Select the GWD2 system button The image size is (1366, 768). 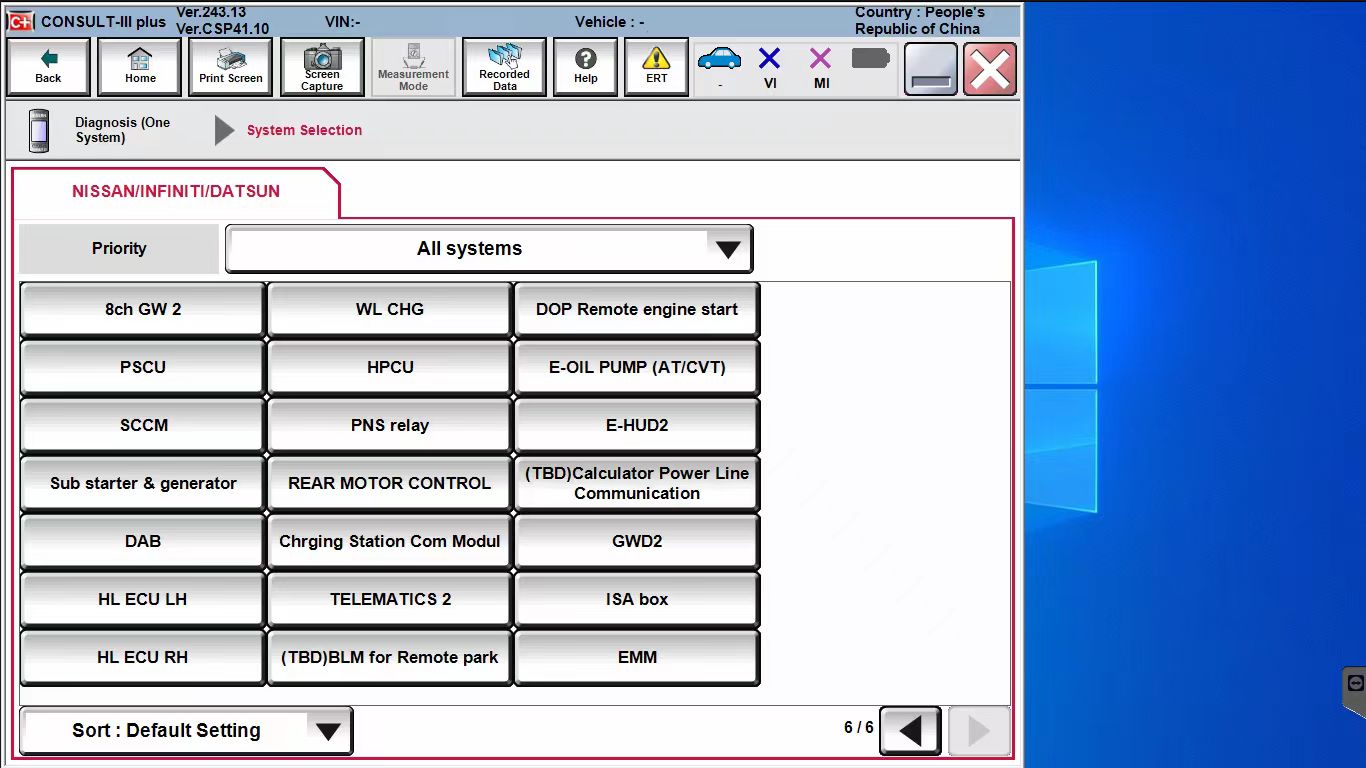637,541
